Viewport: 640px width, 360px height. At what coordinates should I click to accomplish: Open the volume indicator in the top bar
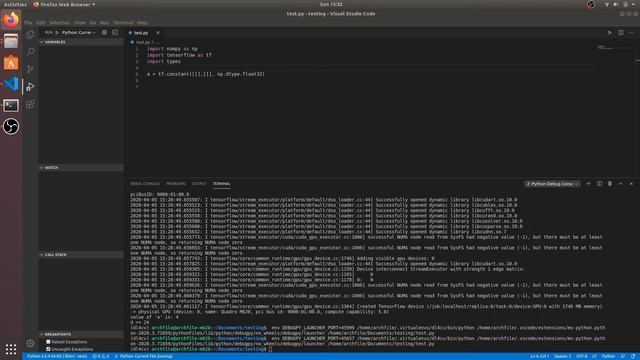coord(616,4)
